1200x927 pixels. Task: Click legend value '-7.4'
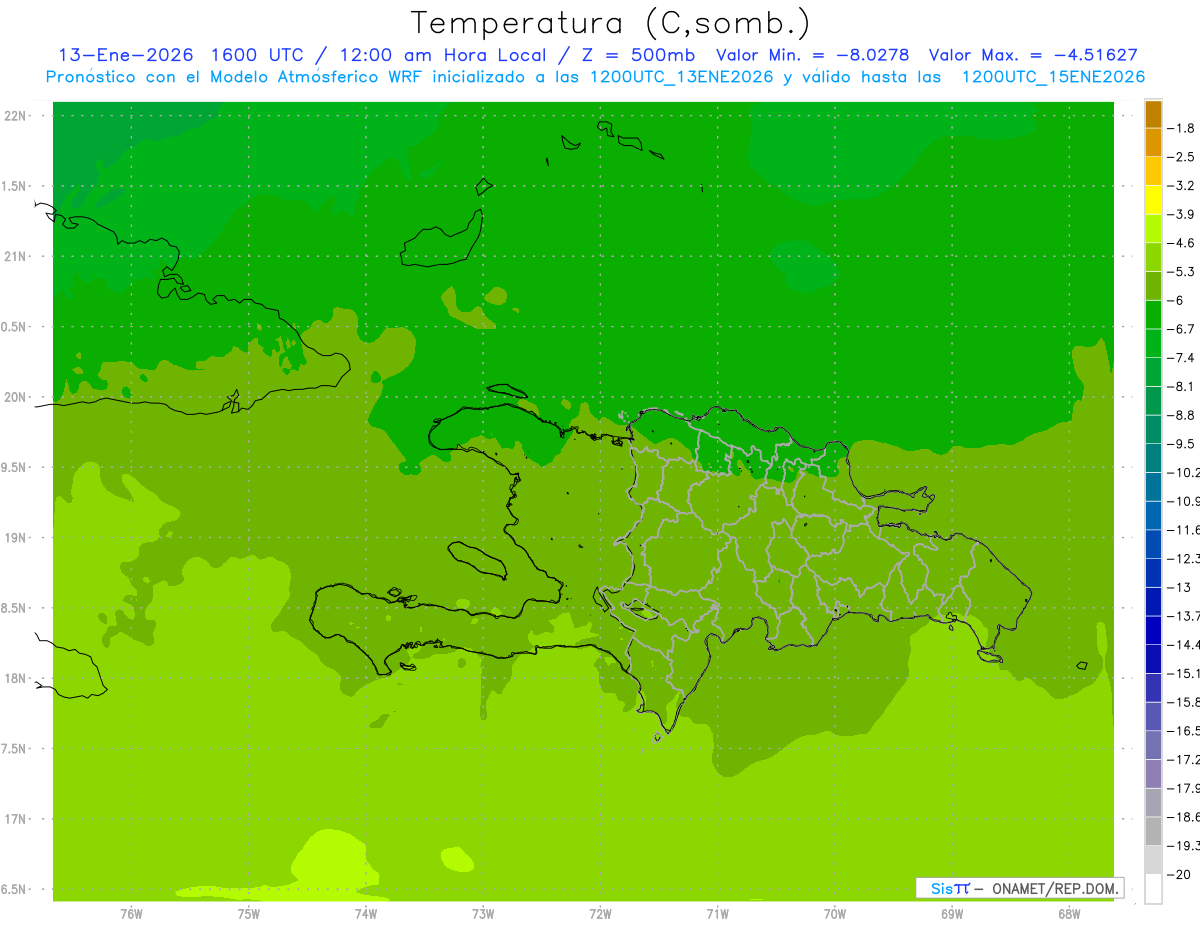pyautogui.click(x=1182, y=358)
